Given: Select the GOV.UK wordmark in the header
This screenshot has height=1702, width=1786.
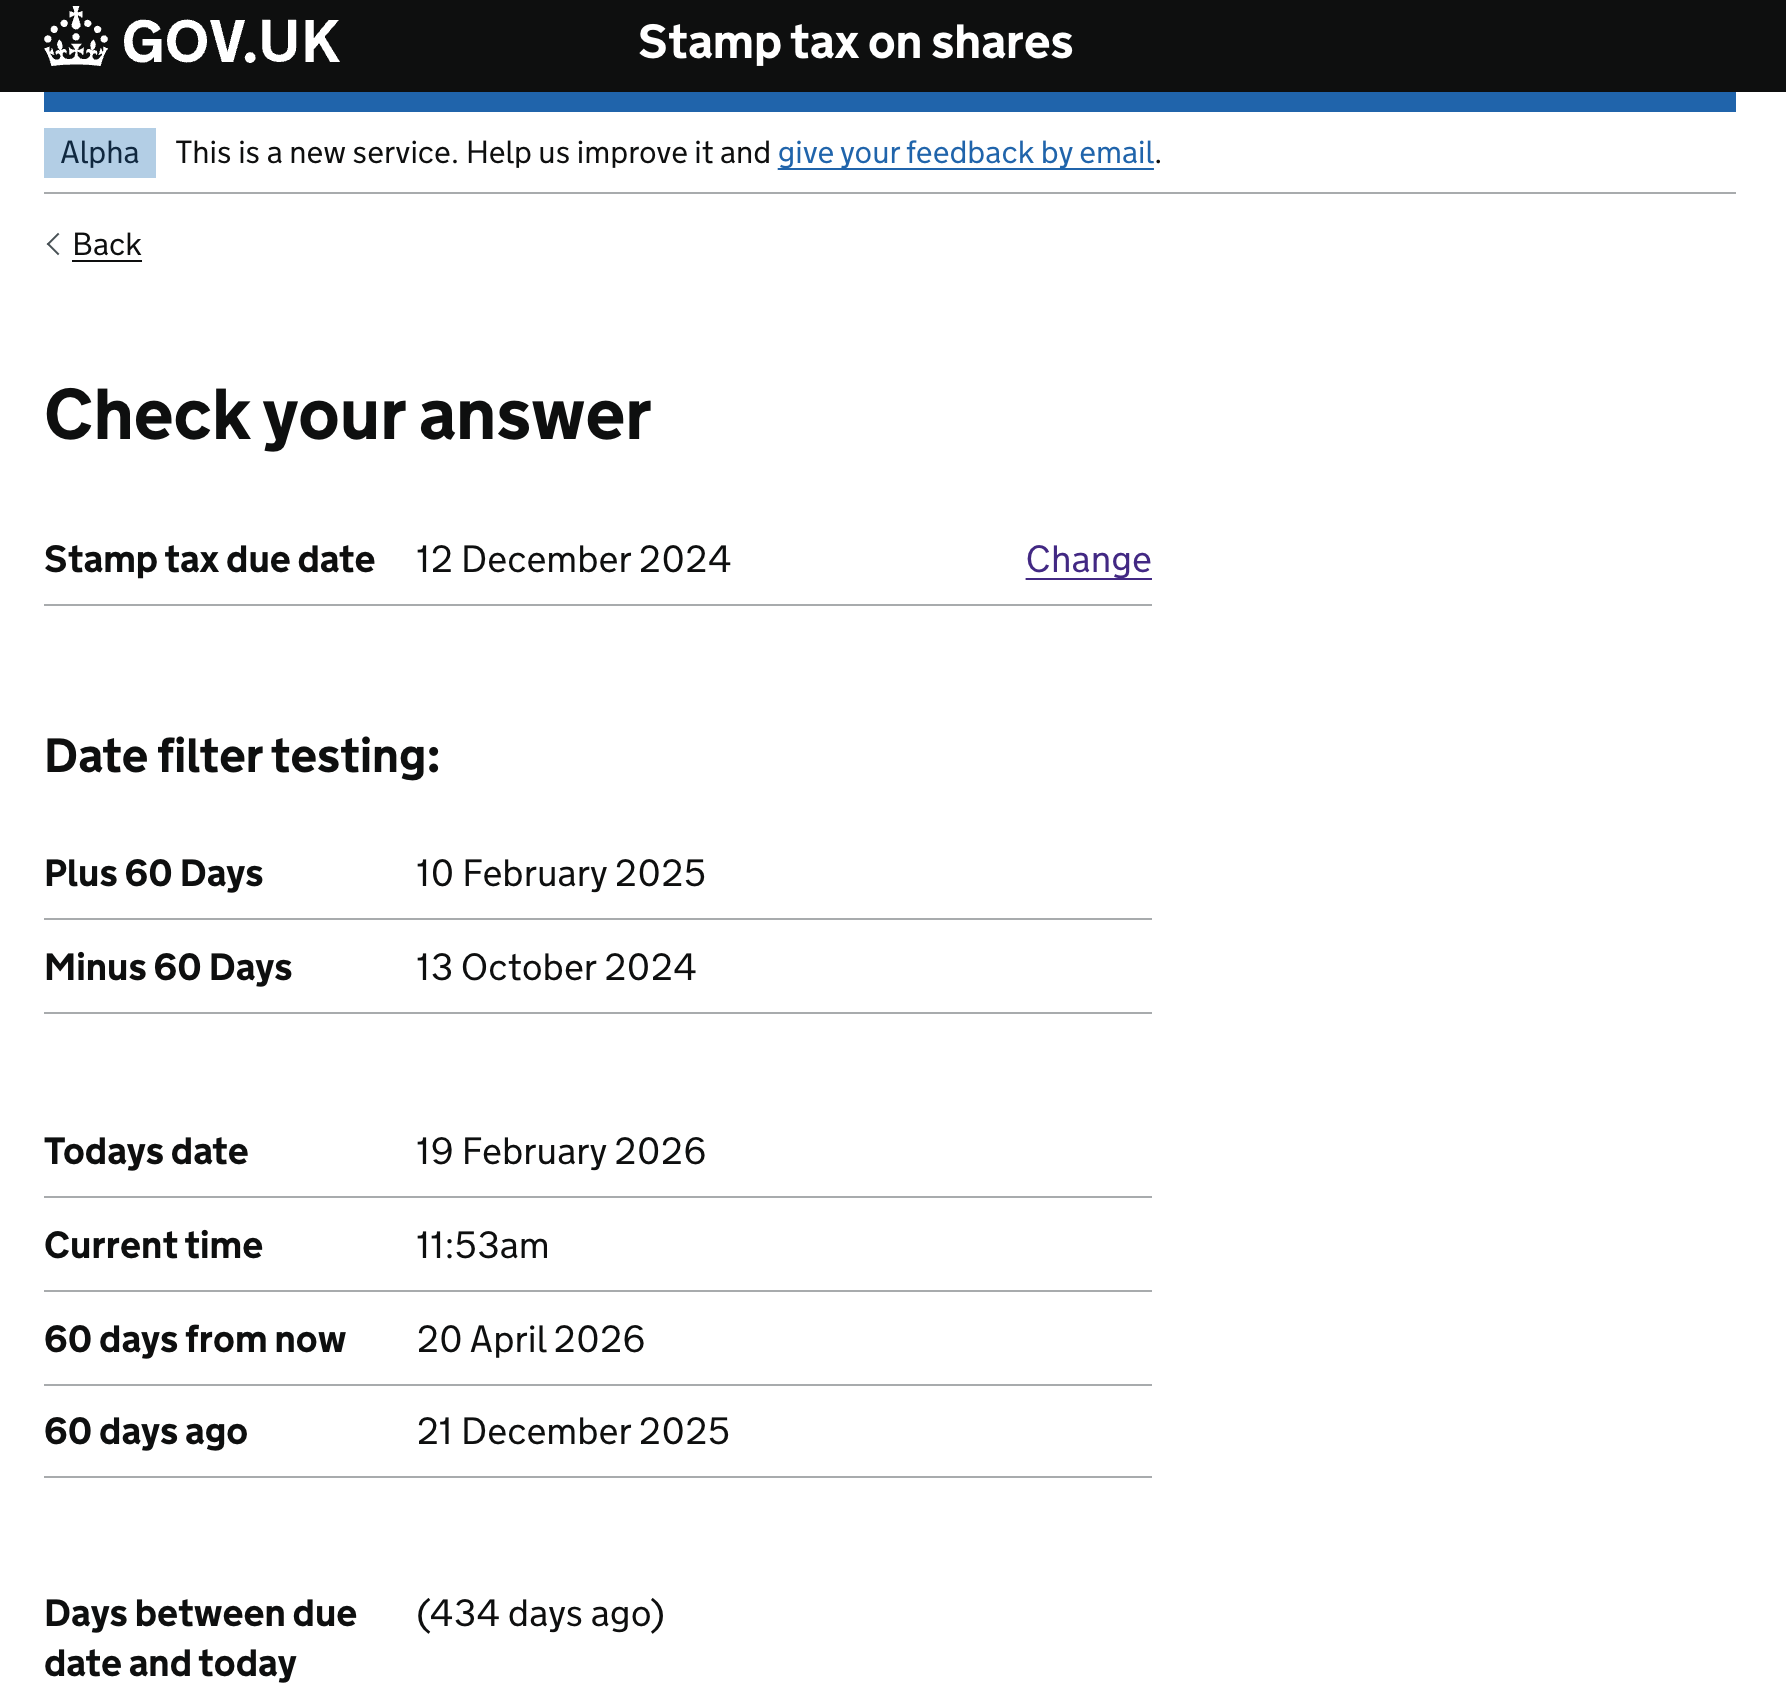Looking at the screenshot, I should (x=231, y=42).
